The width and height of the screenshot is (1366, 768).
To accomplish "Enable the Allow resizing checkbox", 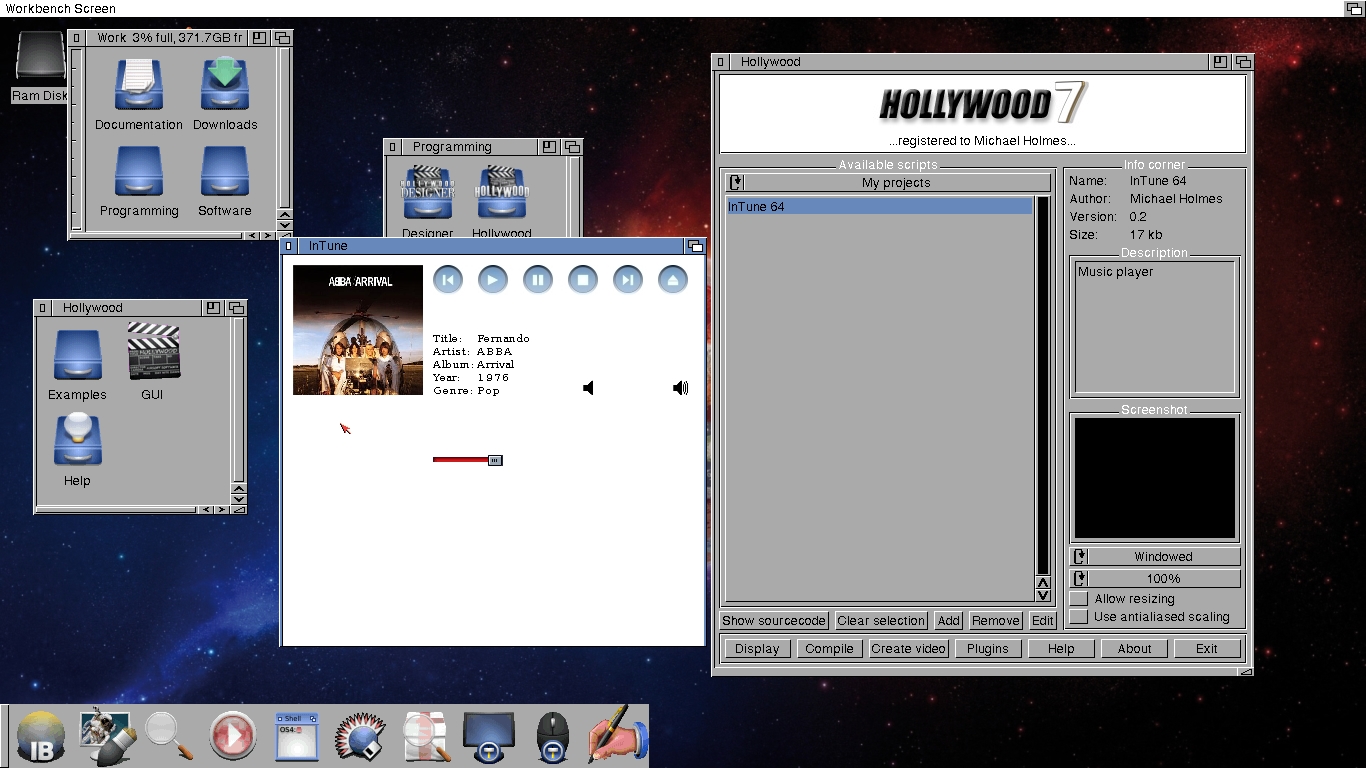I will click(1078, 598).
